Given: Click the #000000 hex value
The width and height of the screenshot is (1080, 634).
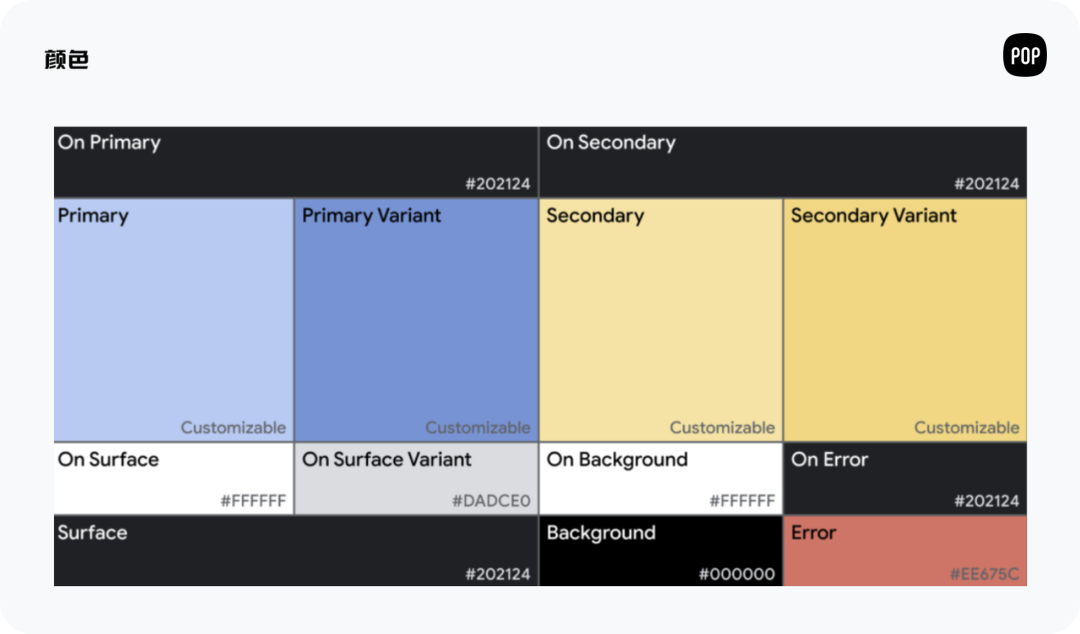Looking at the screenshot, I should [x=736, y=574].
